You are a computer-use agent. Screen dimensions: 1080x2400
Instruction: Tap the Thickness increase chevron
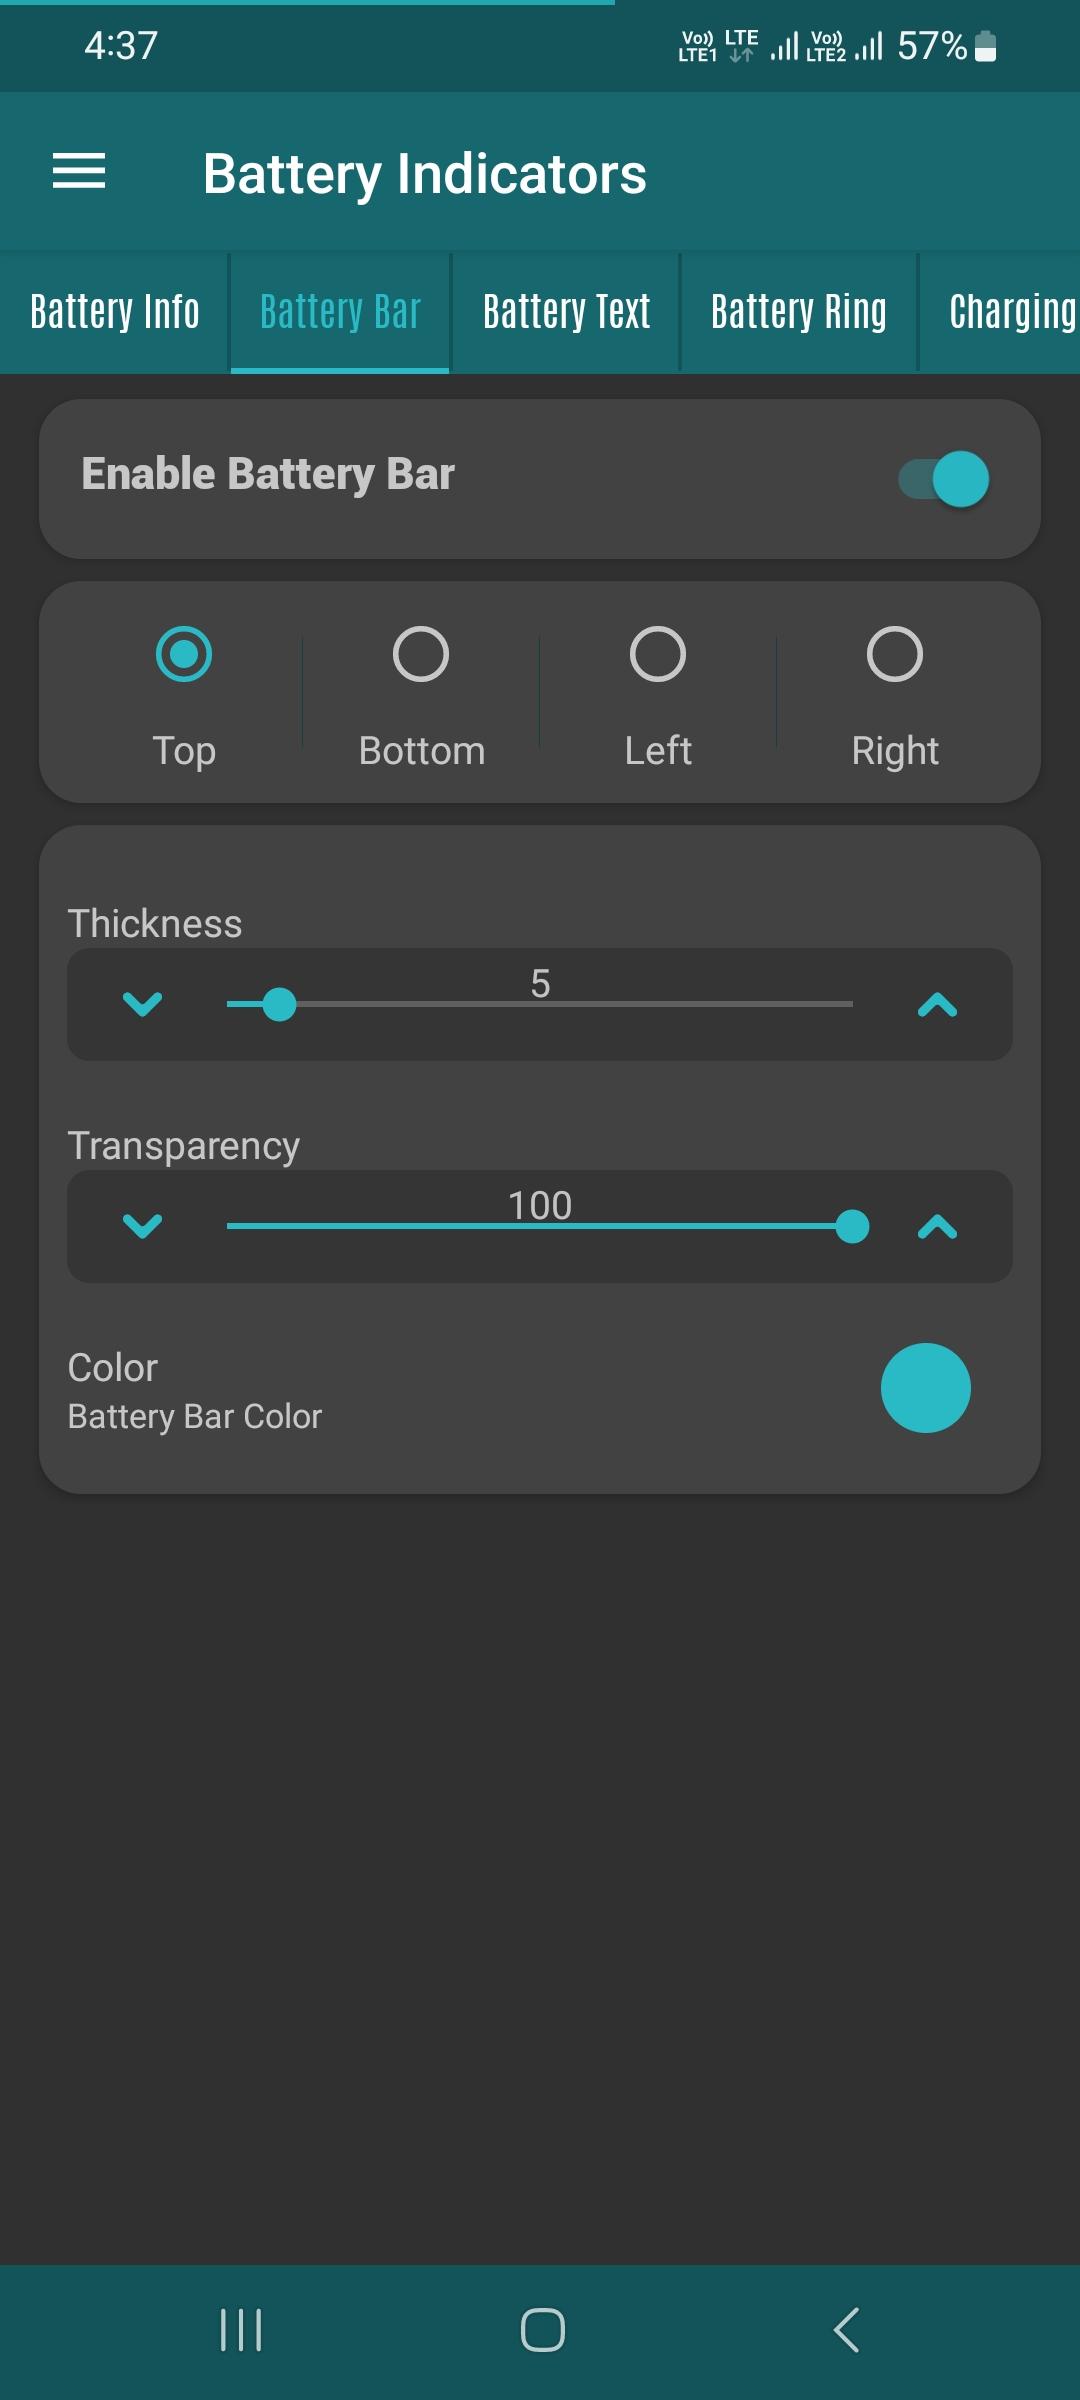937,1004
